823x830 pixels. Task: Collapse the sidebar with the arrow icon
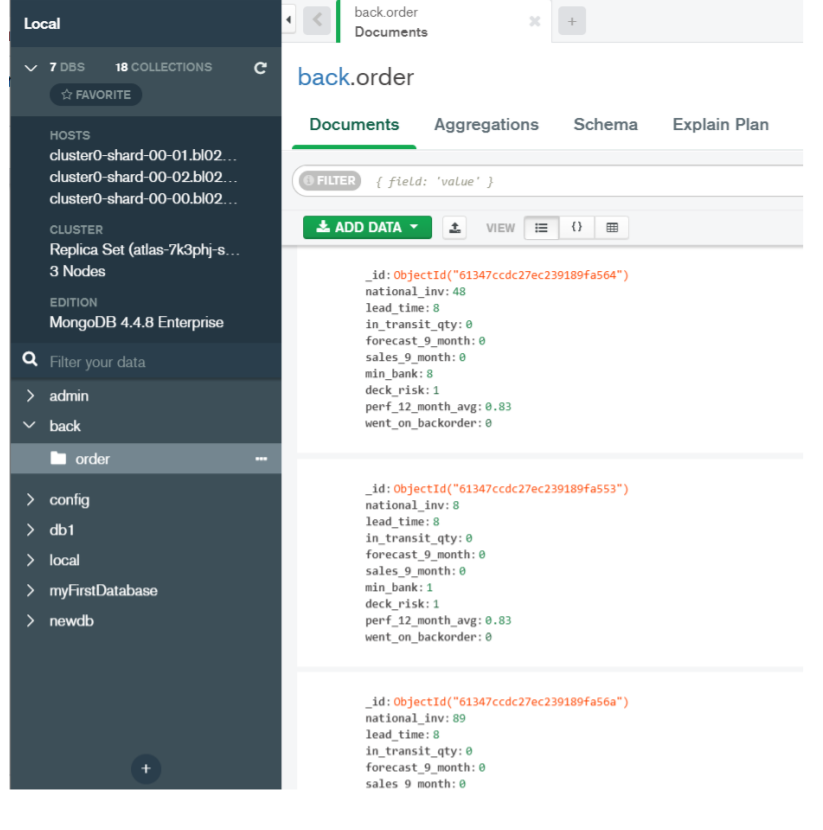[288, 20]
